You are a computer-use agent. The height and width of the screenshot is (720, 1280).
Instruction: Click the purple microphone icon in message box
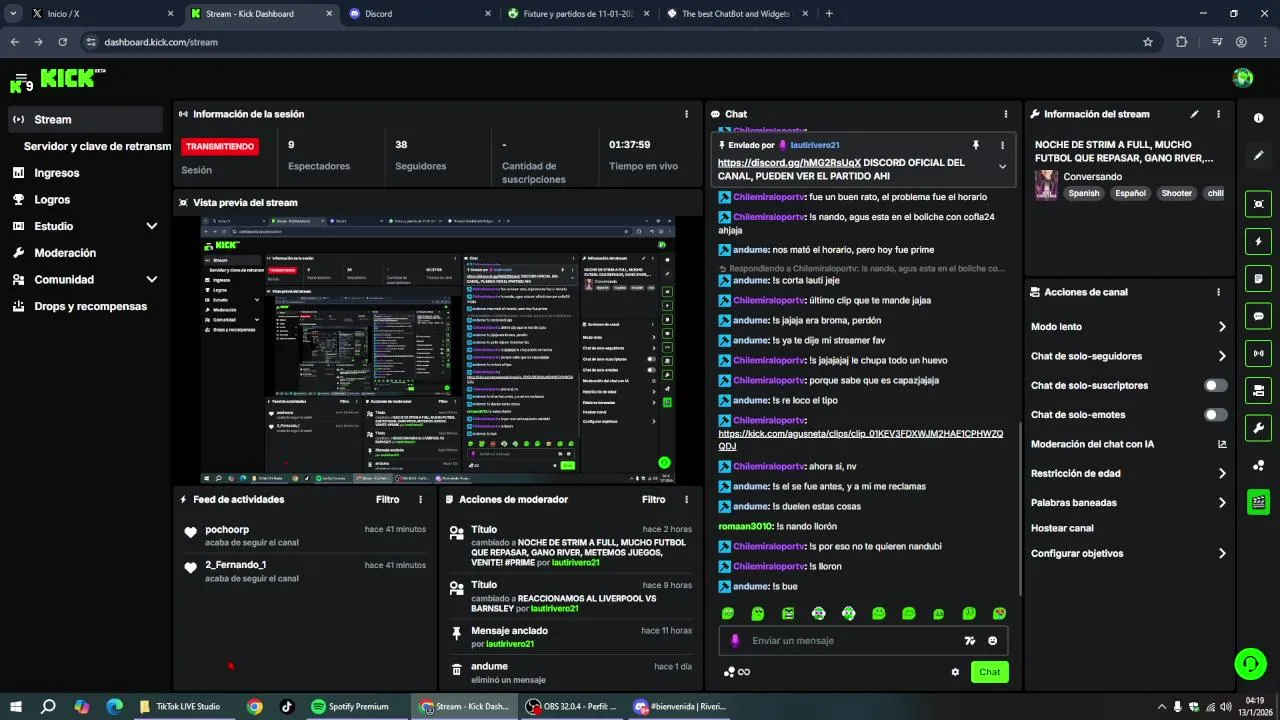point(735,641)
